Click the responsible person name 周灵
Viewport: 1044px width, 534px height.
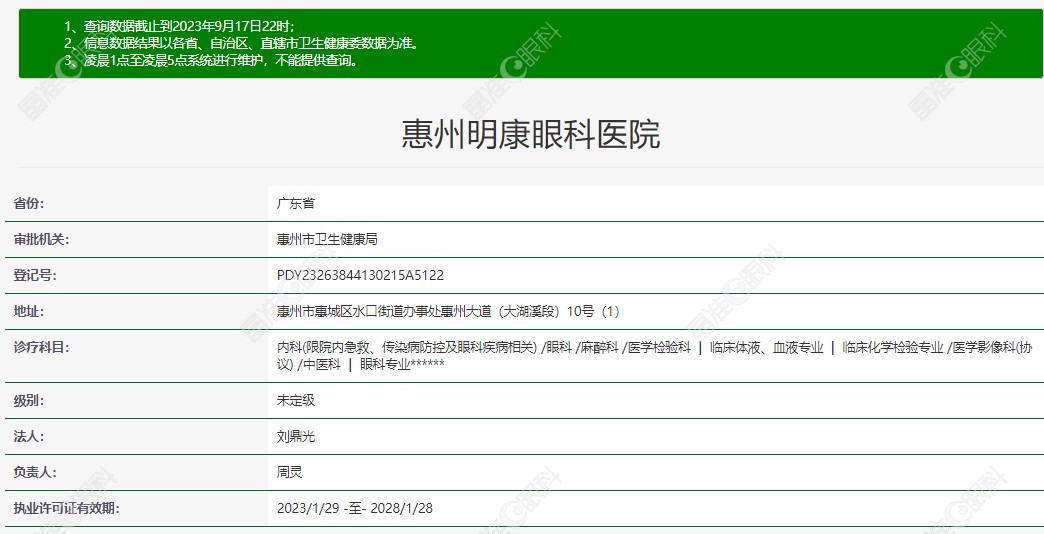[290, 473]
